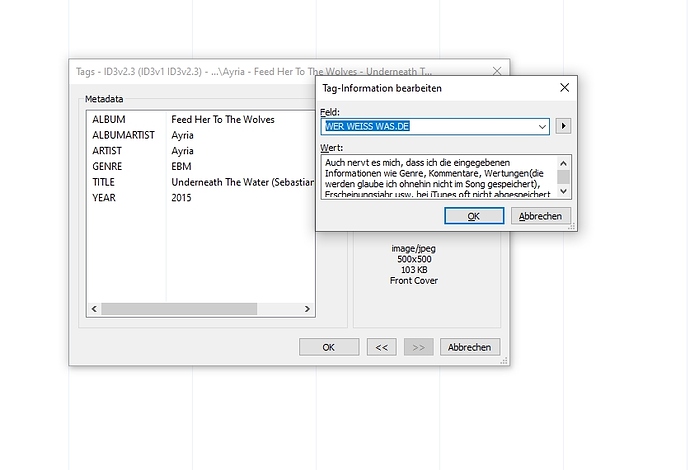This screenshot has width=690, height=470.
Task: Click the metadata list right scroll arrow
Action: pos(307,309)
